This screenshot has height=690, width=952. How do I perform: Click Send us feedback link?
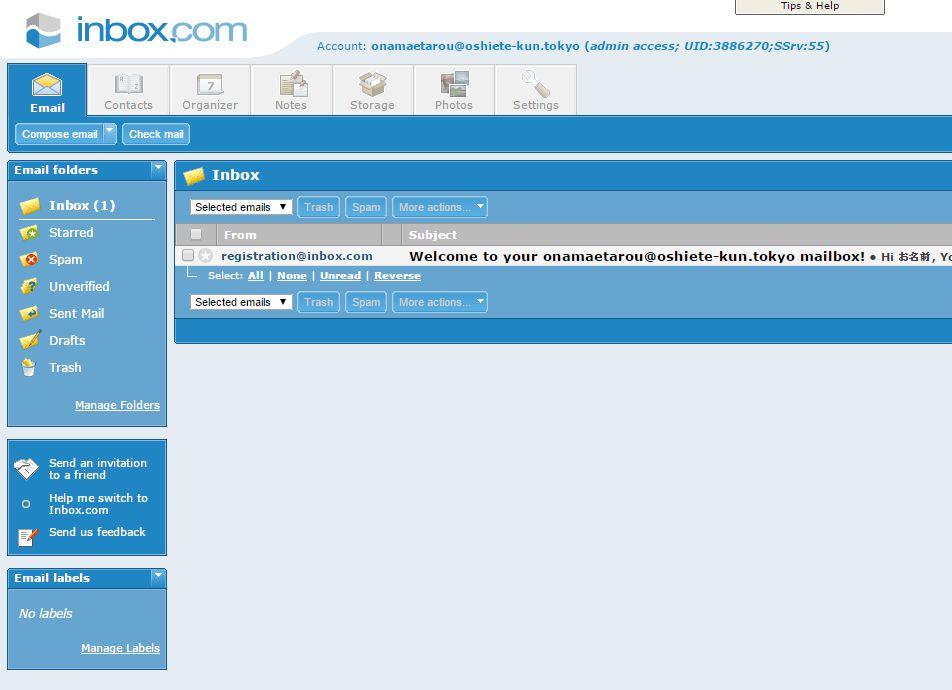(x=97, y=532)
